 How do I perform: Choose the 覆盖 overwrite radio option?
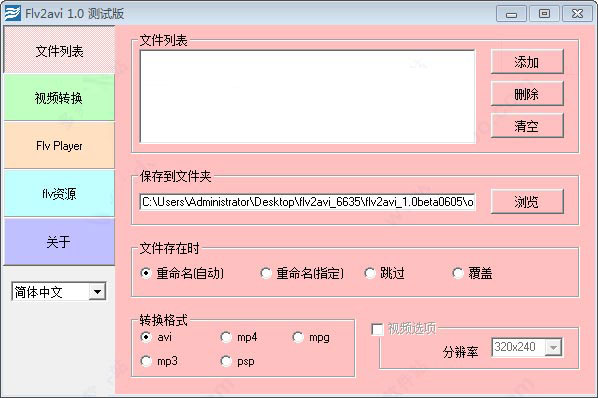click(472, 273)
